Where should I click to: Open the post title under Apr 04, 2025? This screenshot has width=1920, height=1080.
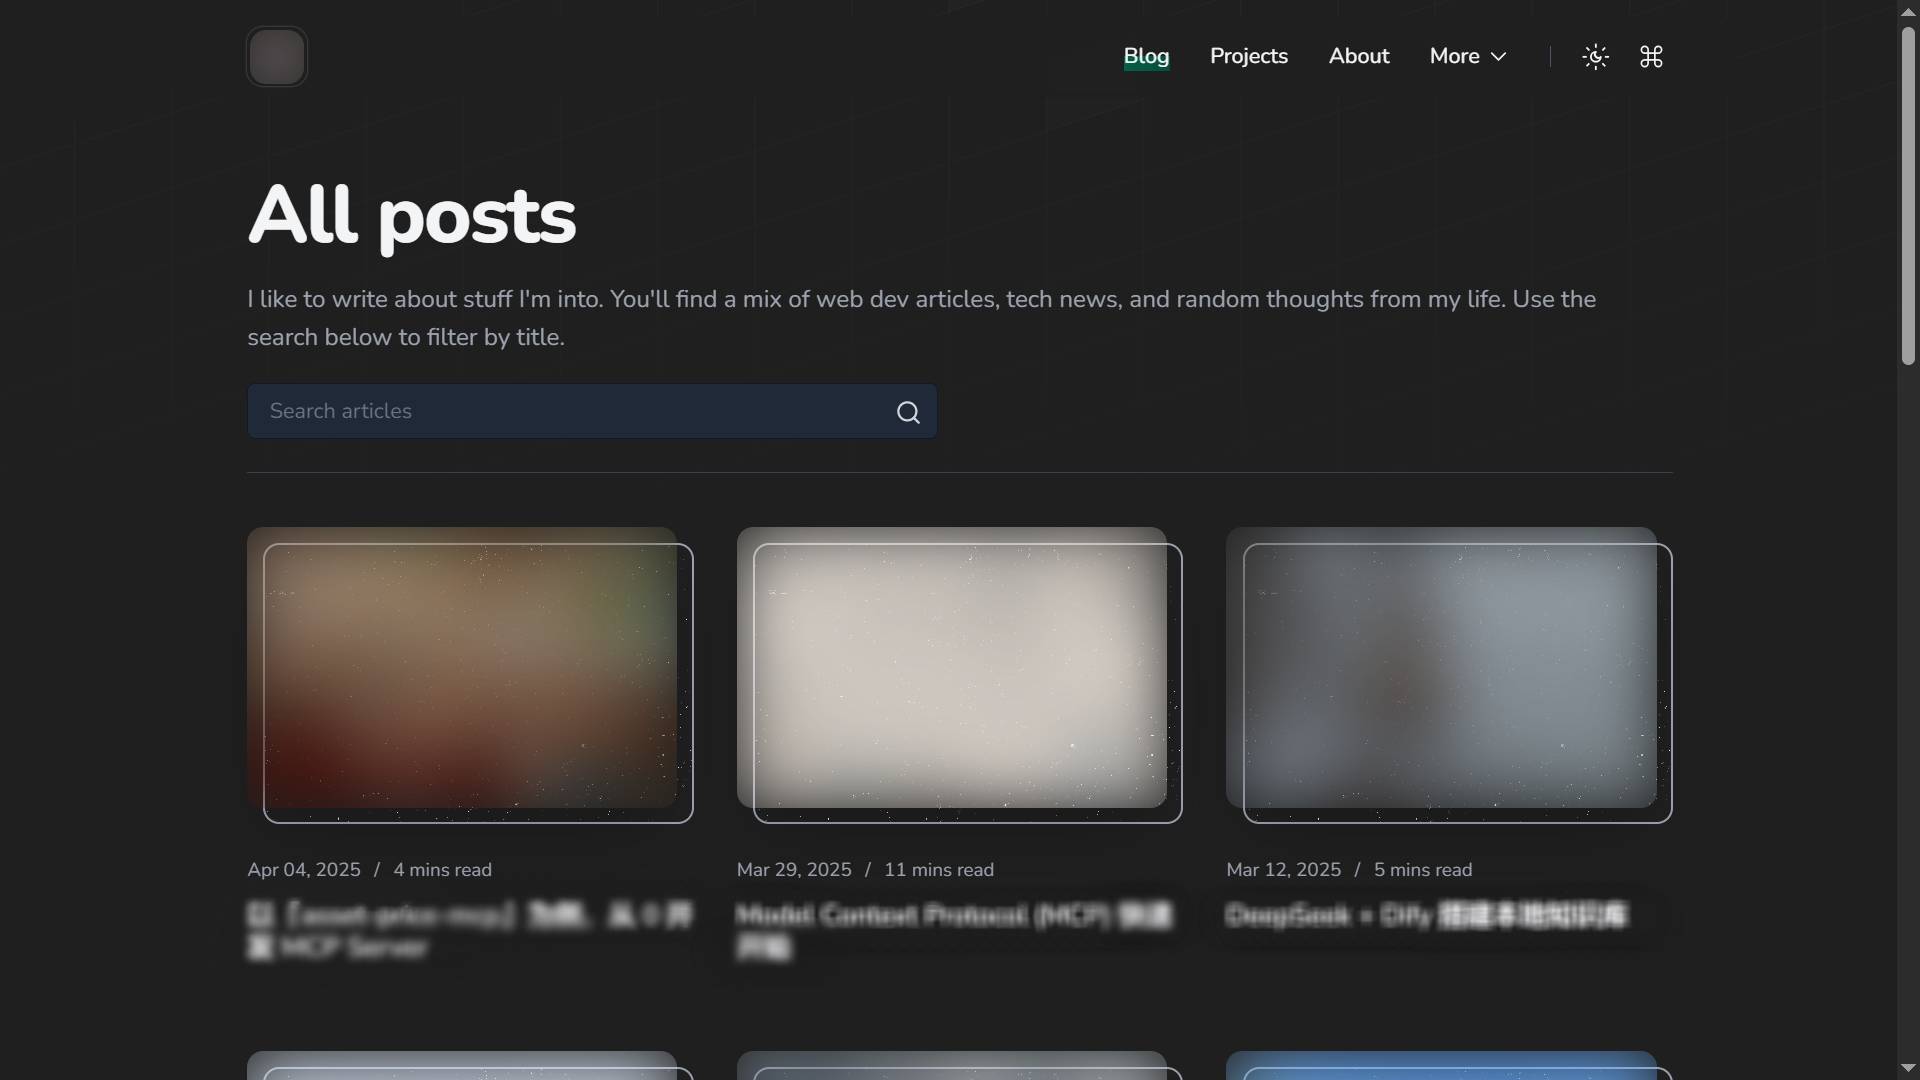coord(470,931)
